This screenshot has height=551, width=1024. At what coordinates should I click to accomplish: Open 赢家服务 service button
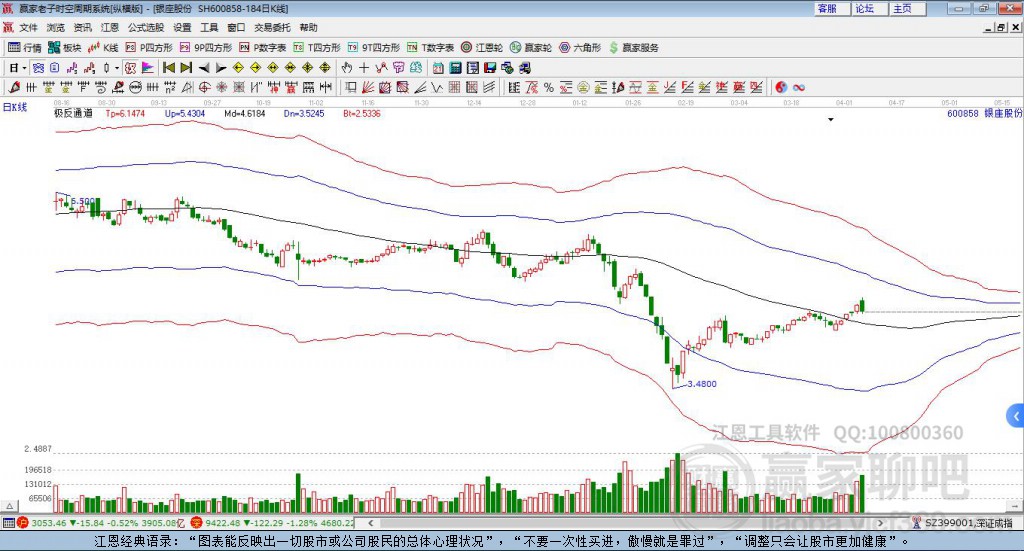(633, 48)
